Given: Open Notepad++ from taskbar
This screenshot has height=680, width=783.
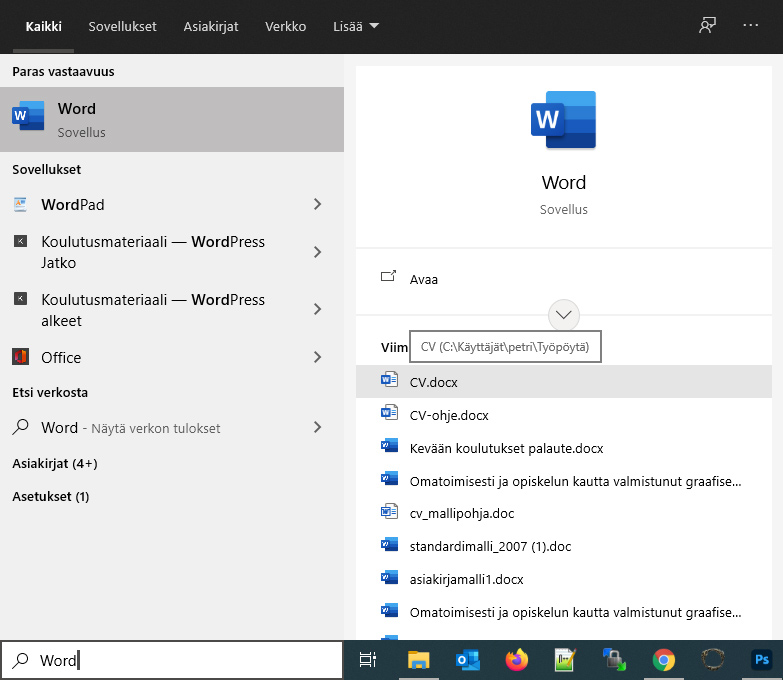Looking at the screenshot, I should (565, 660).
